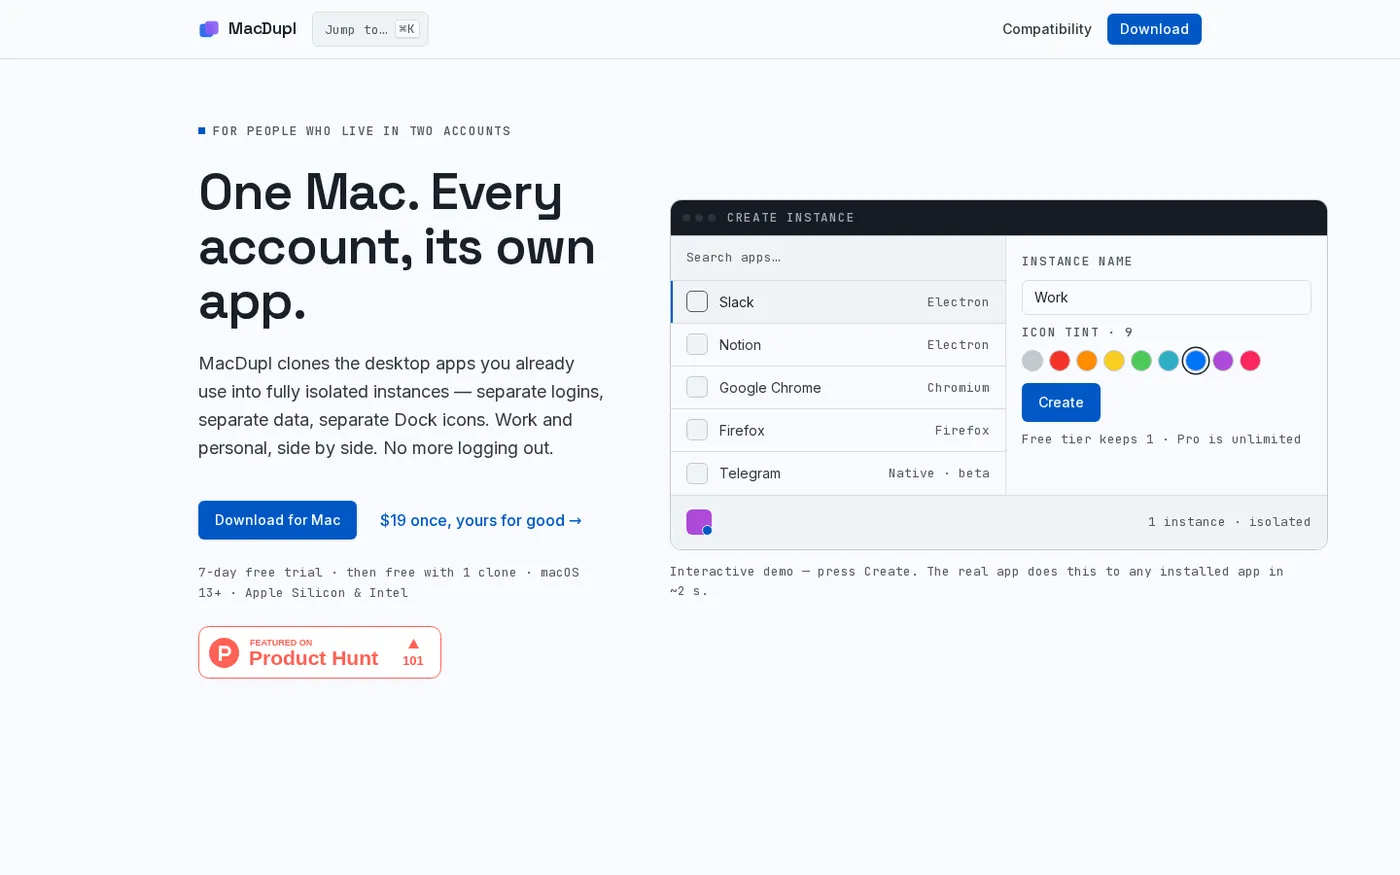This screenshot has width=1400, height=875.
Task: Click the Download for Mac button
Action: (x=277, y=520)
